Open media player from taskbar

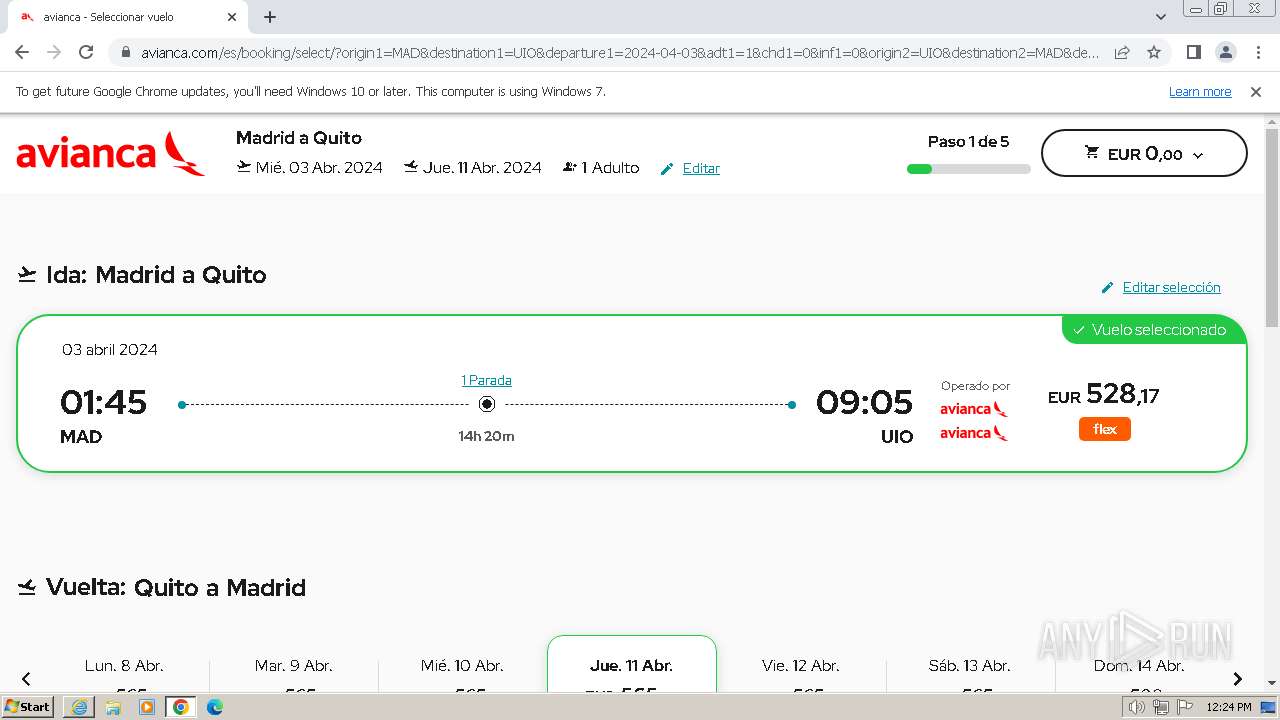pyautogui.click(x=147, y=707)
